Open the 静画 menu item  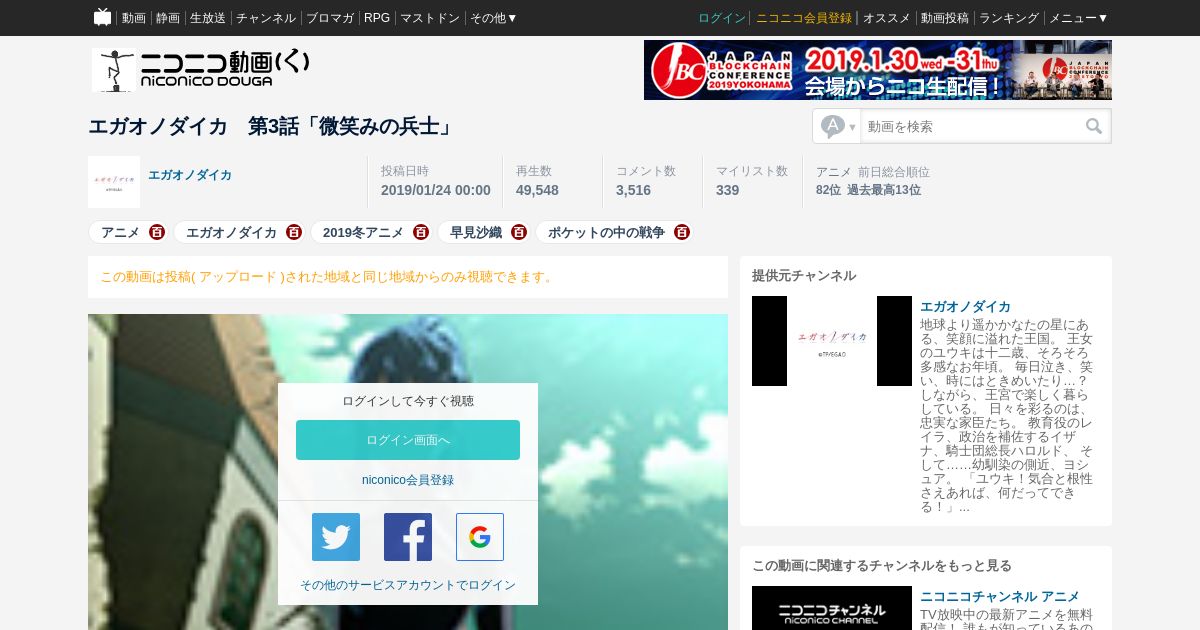[168, 18]
